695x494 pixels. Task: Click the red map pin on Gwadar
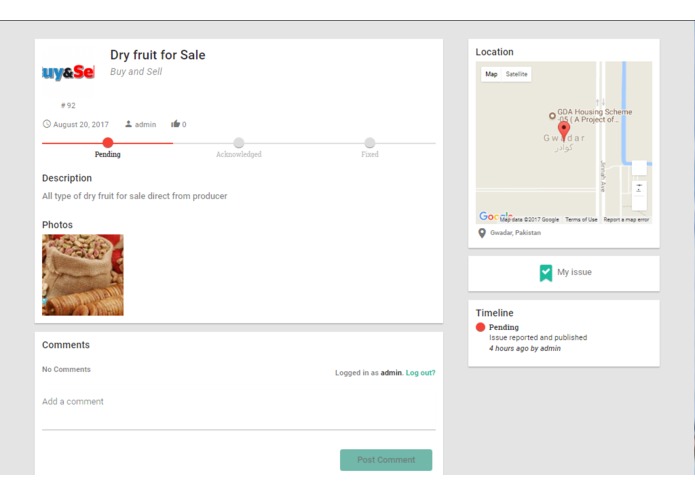tap(564, 130)
